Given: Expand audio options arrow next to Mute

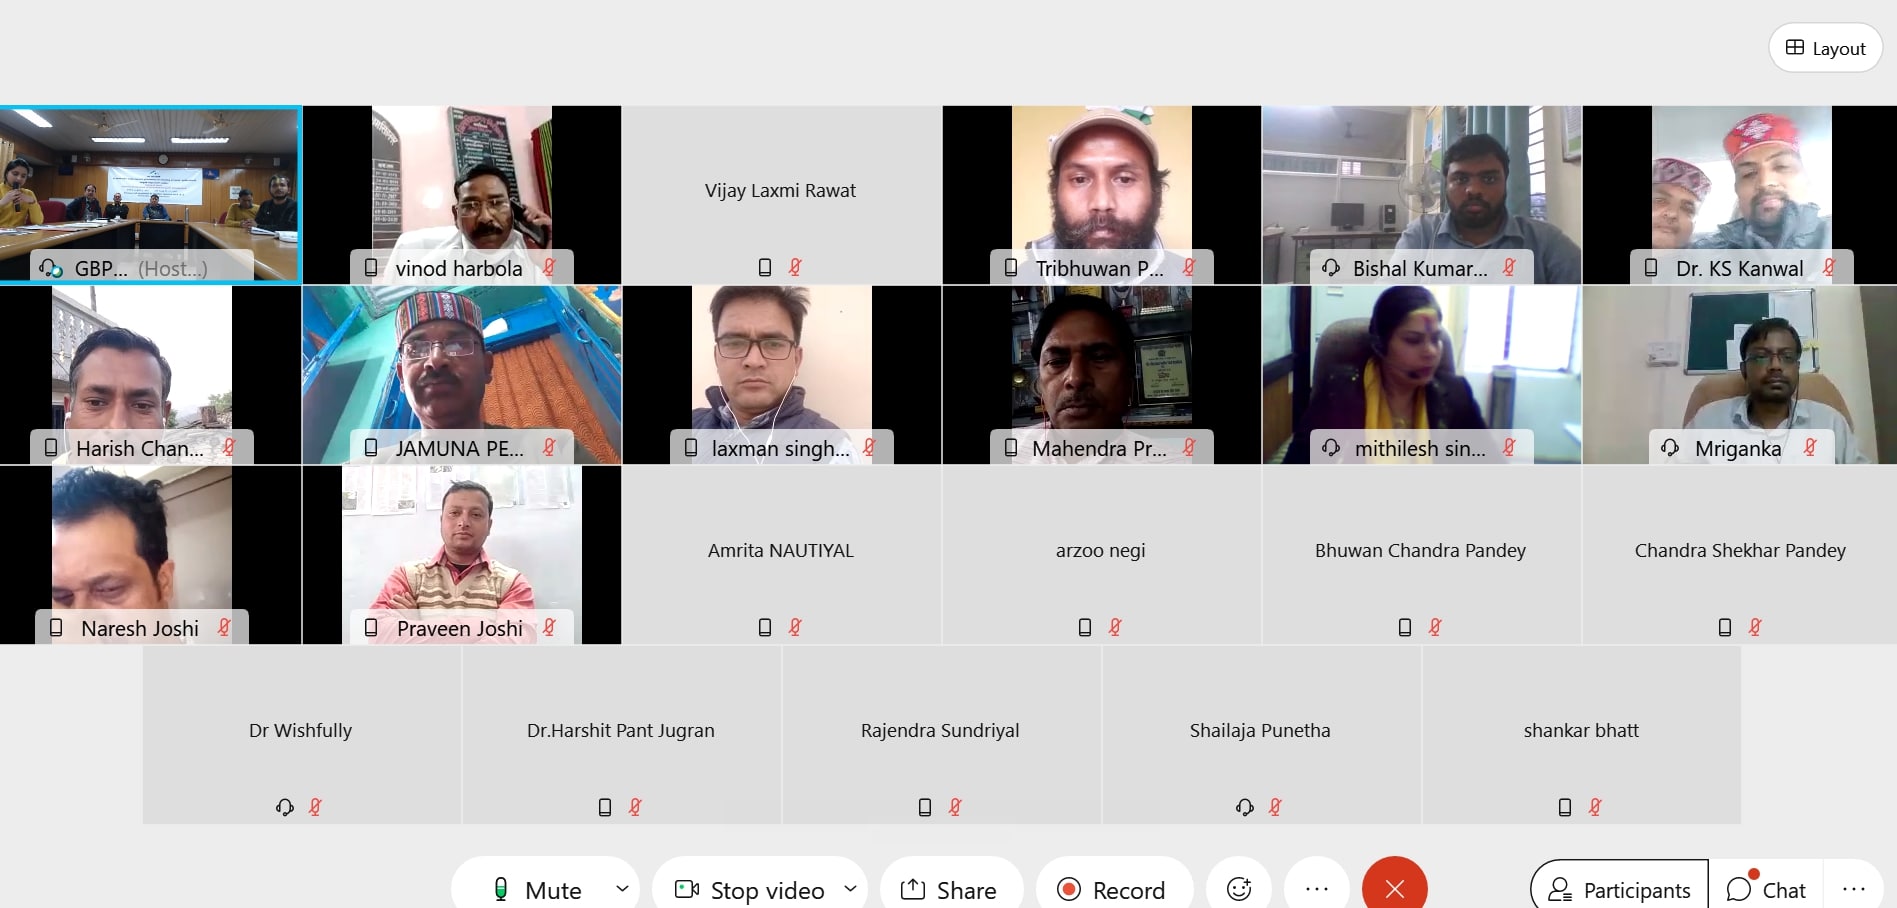Looking at the screenshot, I should coord(622,888).
